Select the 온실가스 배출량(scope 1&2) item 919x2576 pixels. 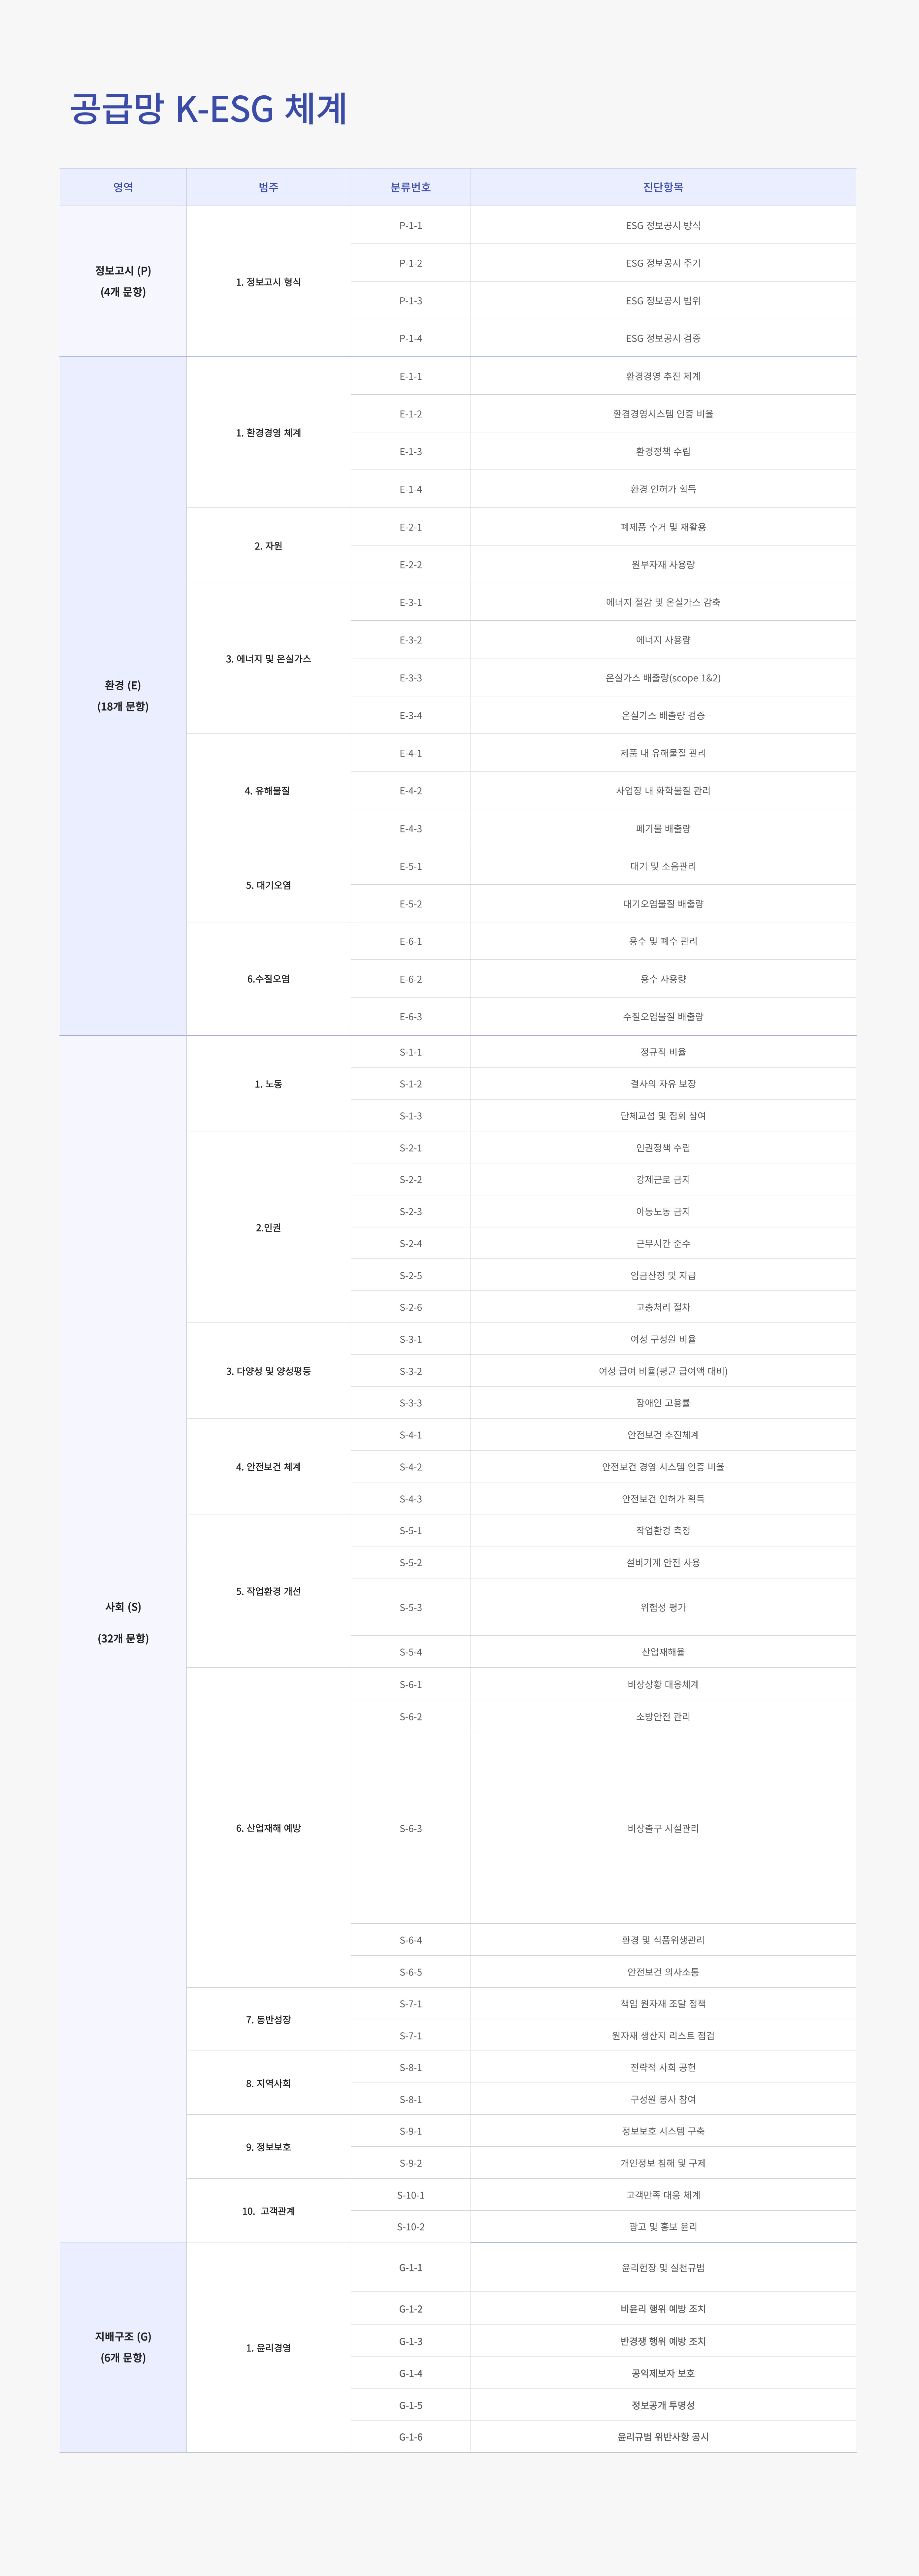coord(663,678)
